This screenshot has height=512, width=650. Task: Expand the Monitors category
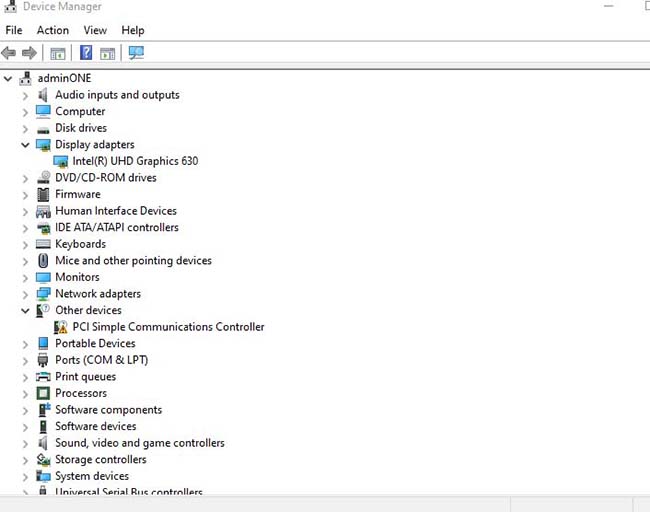25,278
